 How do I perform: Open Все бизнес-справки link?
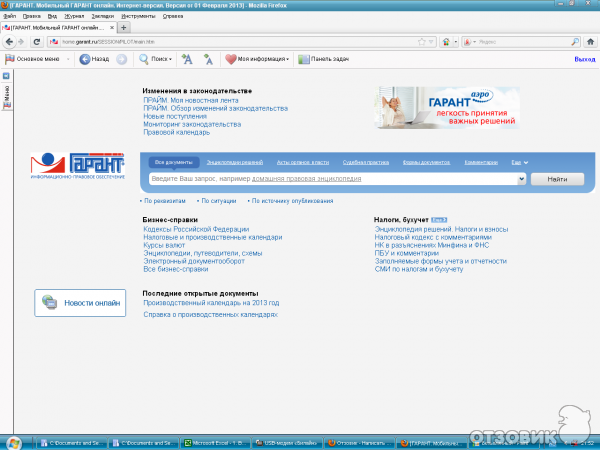[x=176, y=269]
